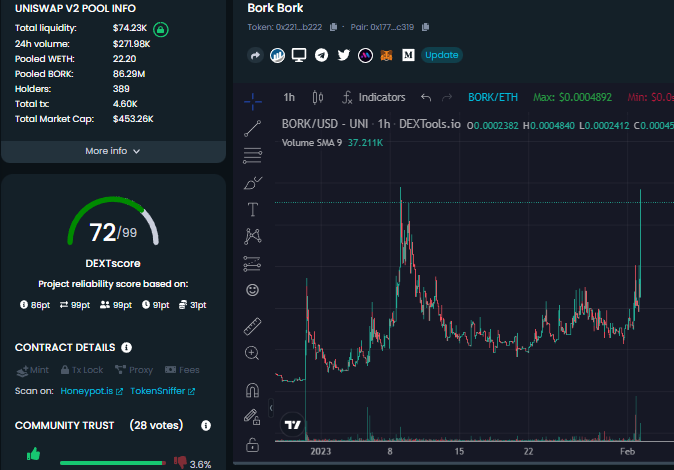Activate the zoom in tool
674x470 pixels.
click(x=252, y=353)
